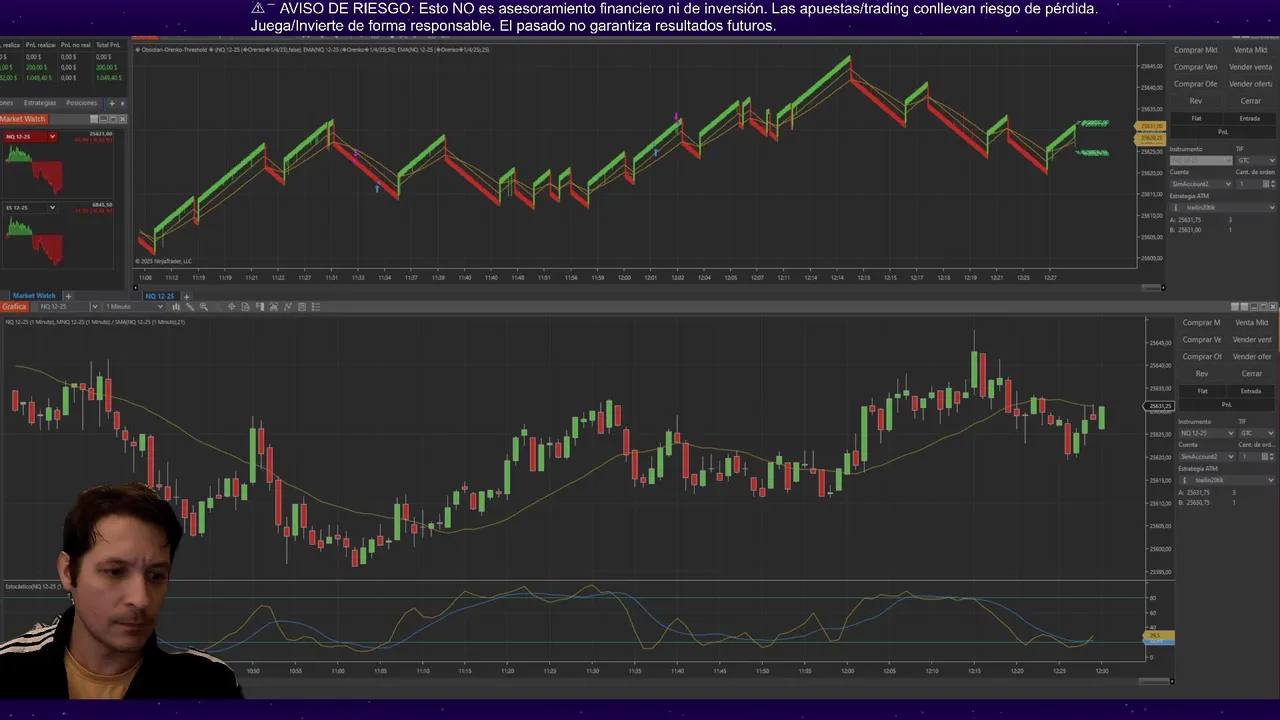Open the NQ 12-25 instrument dropdown in lower Chart Trader
1280x720 pixels.
pos(1207,433)
